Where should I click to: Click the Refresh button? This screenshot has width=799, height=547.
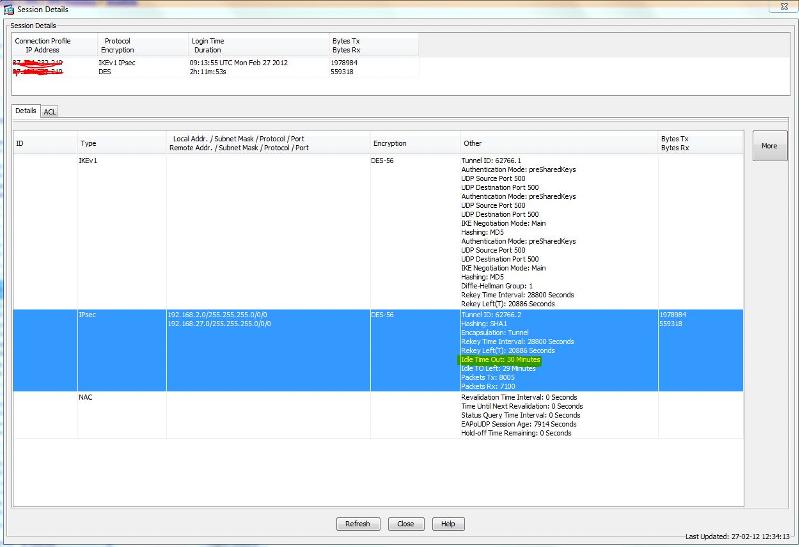tap(358, 524)
